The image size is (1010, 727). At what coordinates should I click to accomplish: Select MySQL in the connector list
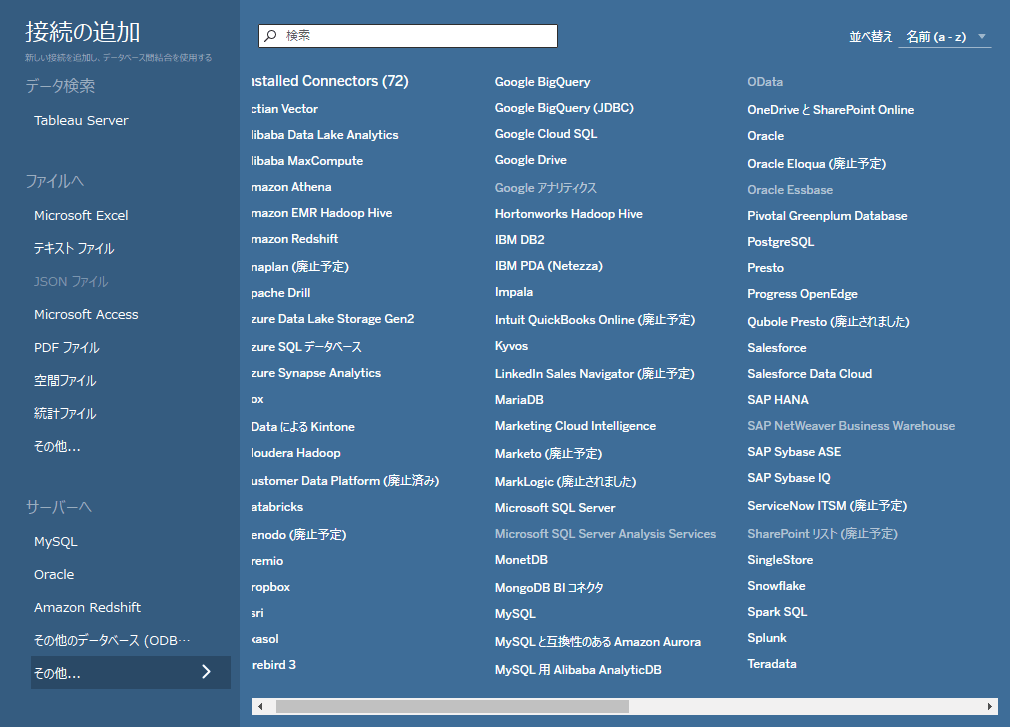tap(515, 614)
